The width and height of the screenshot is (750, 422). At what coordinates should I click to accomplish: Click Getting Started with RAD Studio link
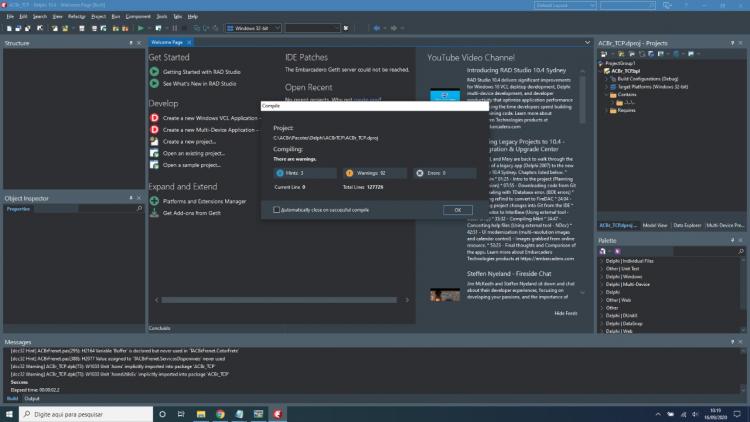coord(201,72)
